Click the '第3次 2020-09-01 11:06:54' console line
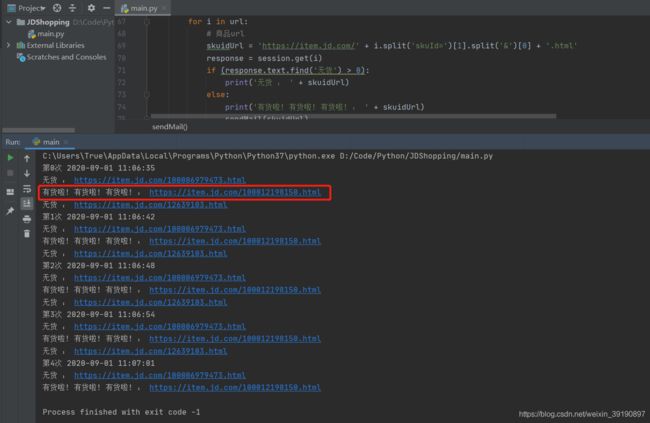The image size is (650, 423). point(99,314)
